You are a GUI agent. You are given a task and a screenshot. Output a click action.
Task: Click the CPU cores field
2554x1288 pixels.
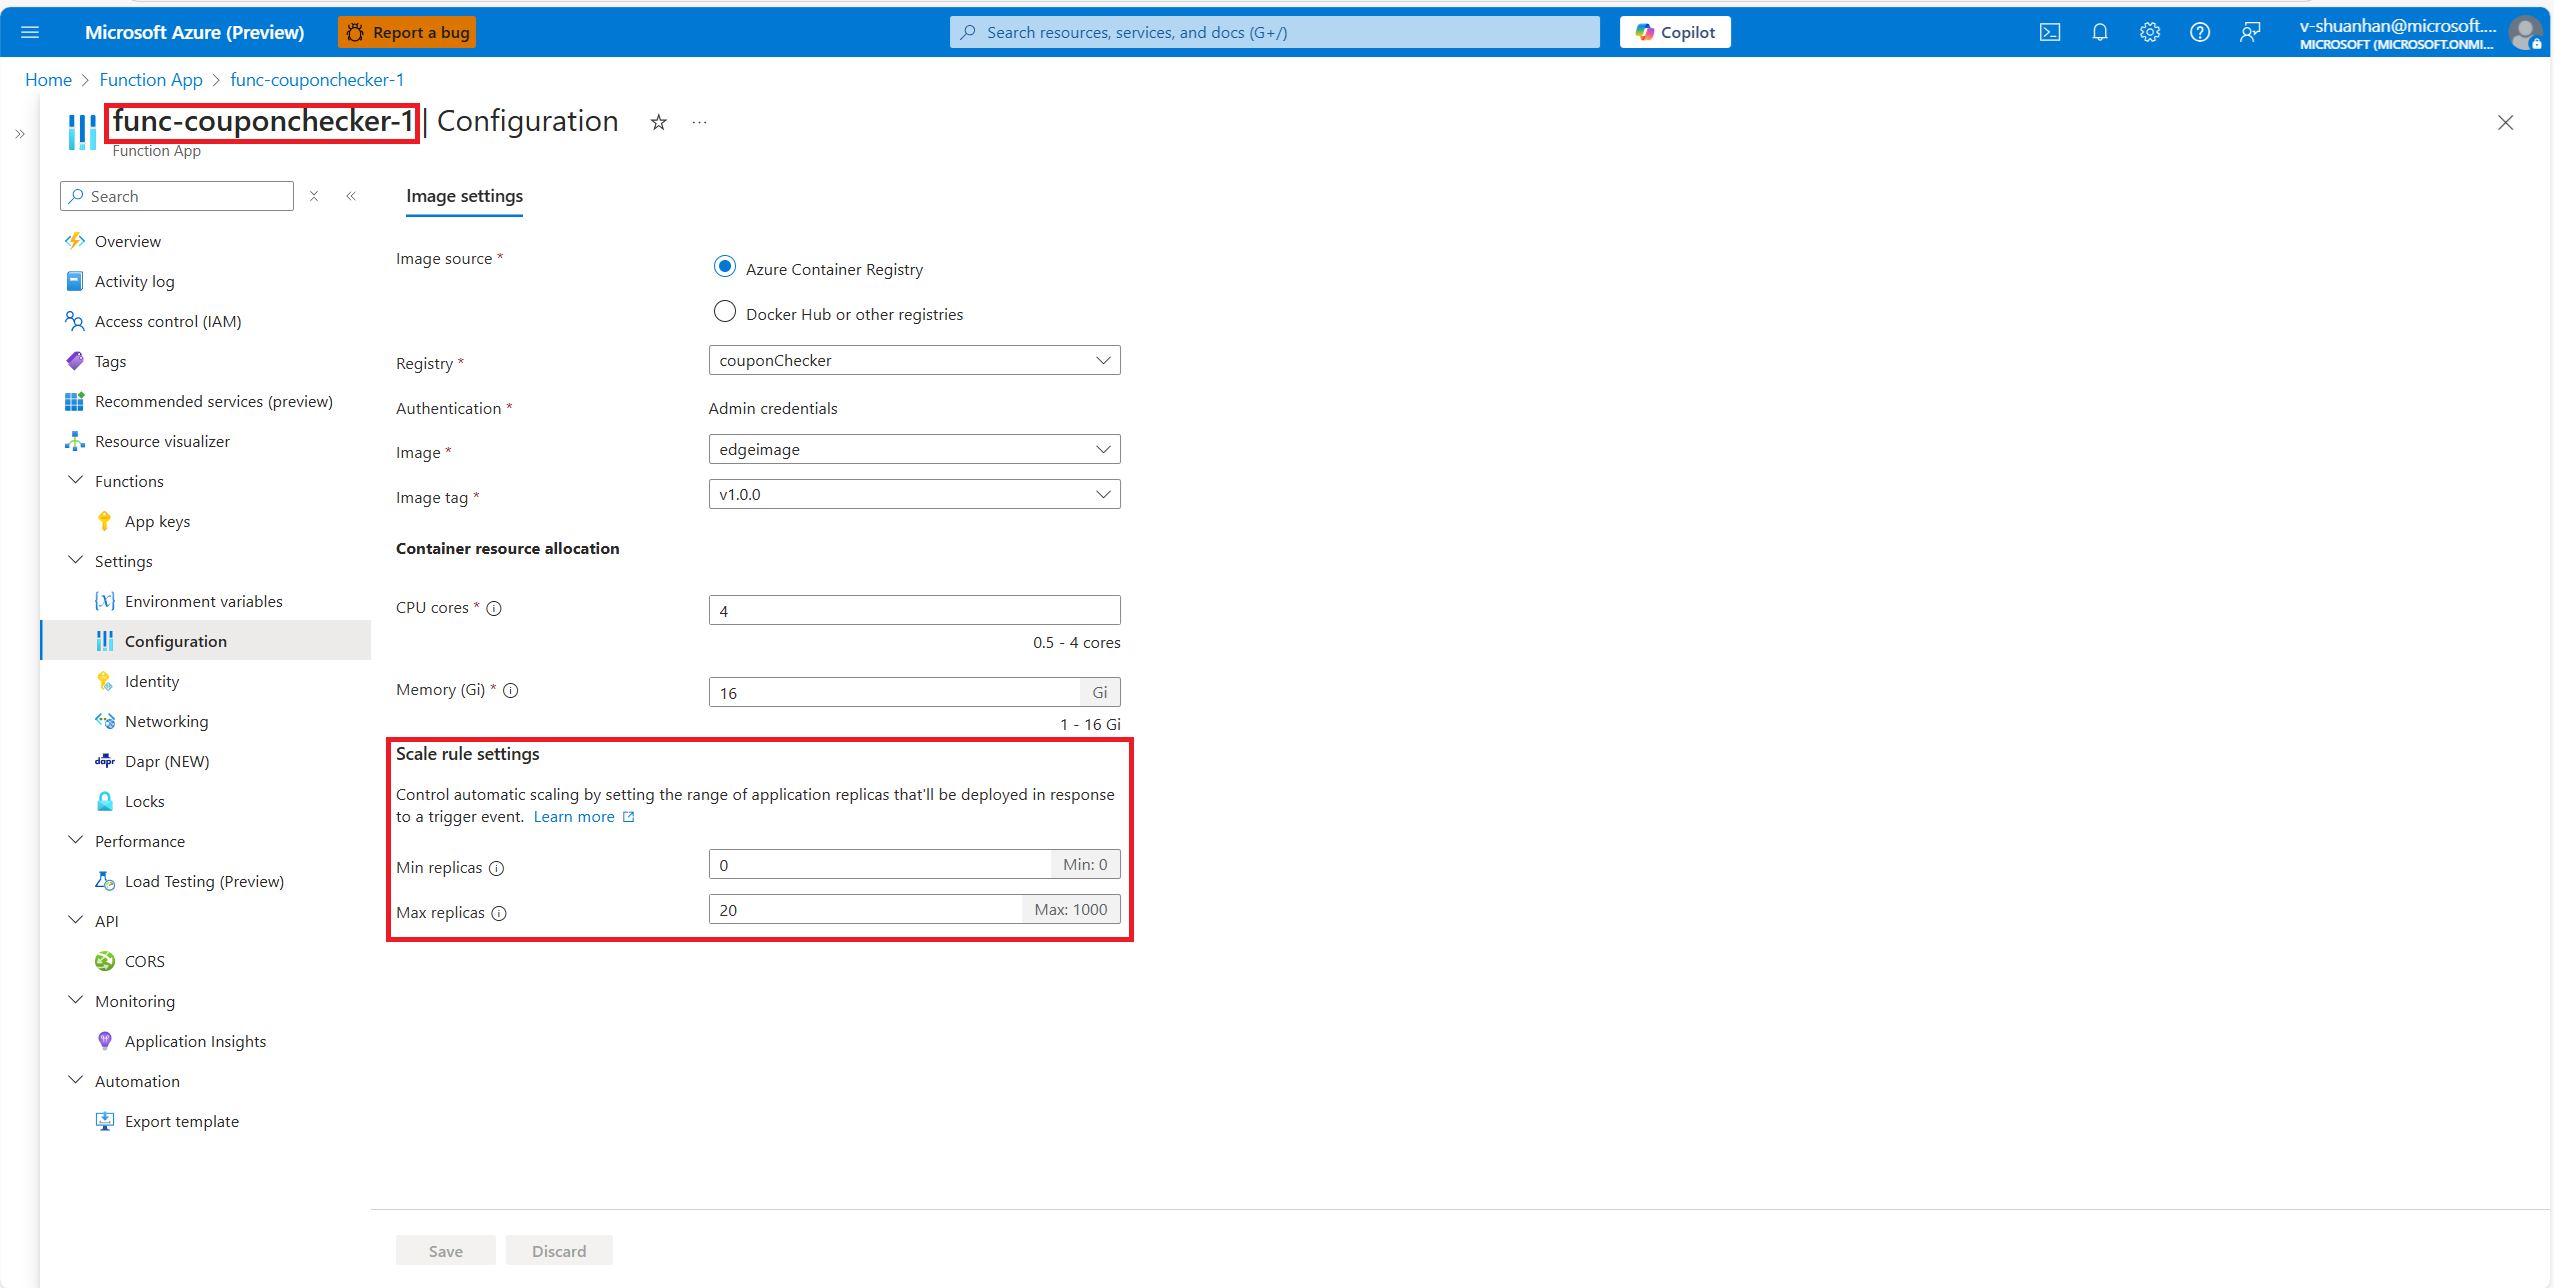[x=914, y=610]
